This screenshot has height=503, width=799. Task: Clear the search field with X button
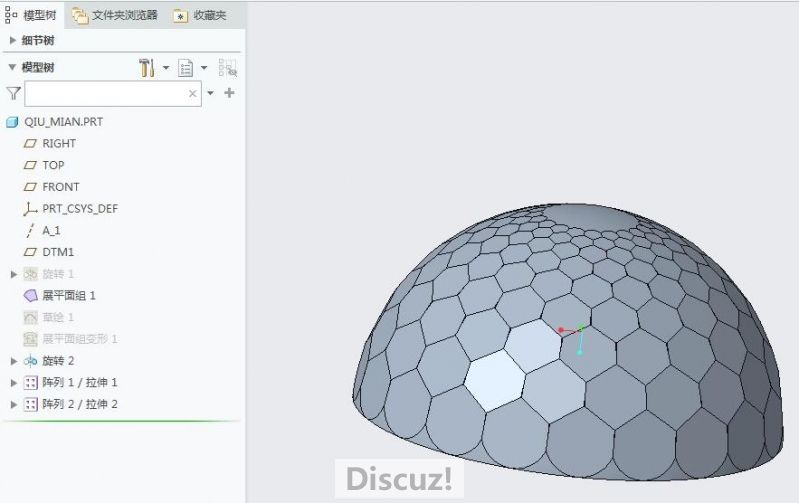coord(193,93)
